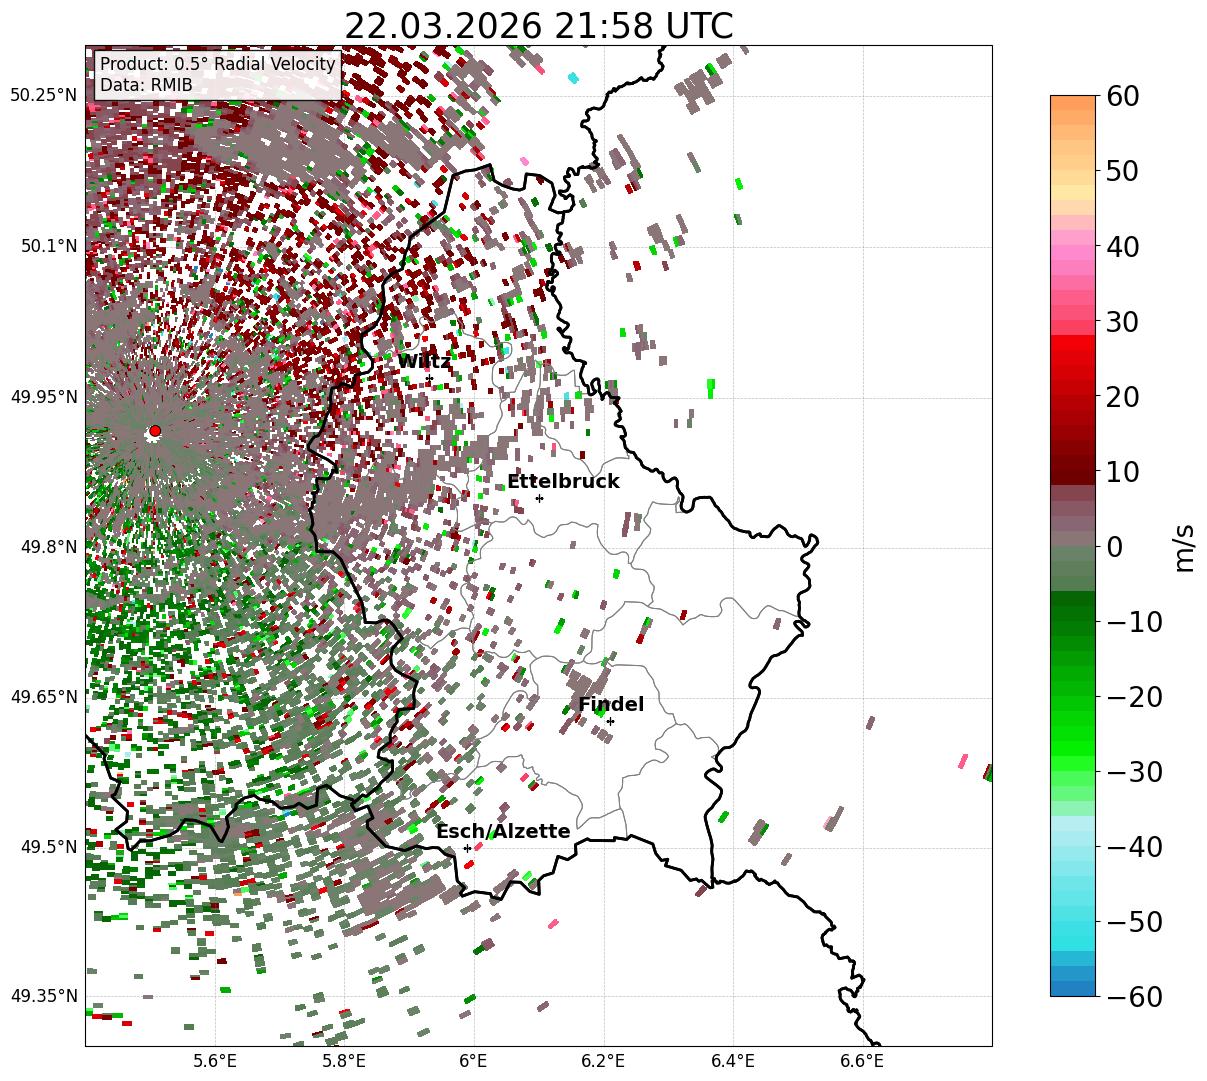Click the 49.8°N latitude tick label
This screenshot has height=1081, width=1207.
[x=47, y=547]
